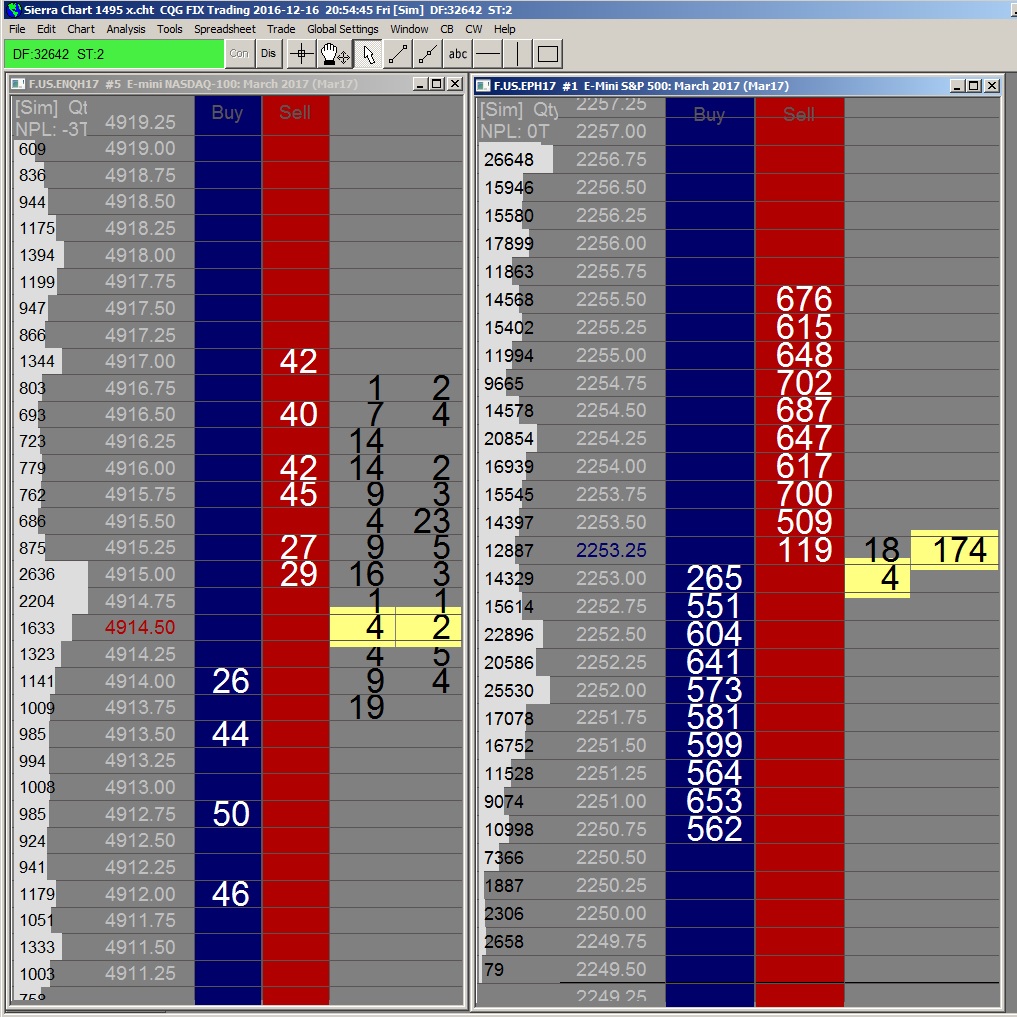Click S&P volume 26648 at 2256.75

509,160
